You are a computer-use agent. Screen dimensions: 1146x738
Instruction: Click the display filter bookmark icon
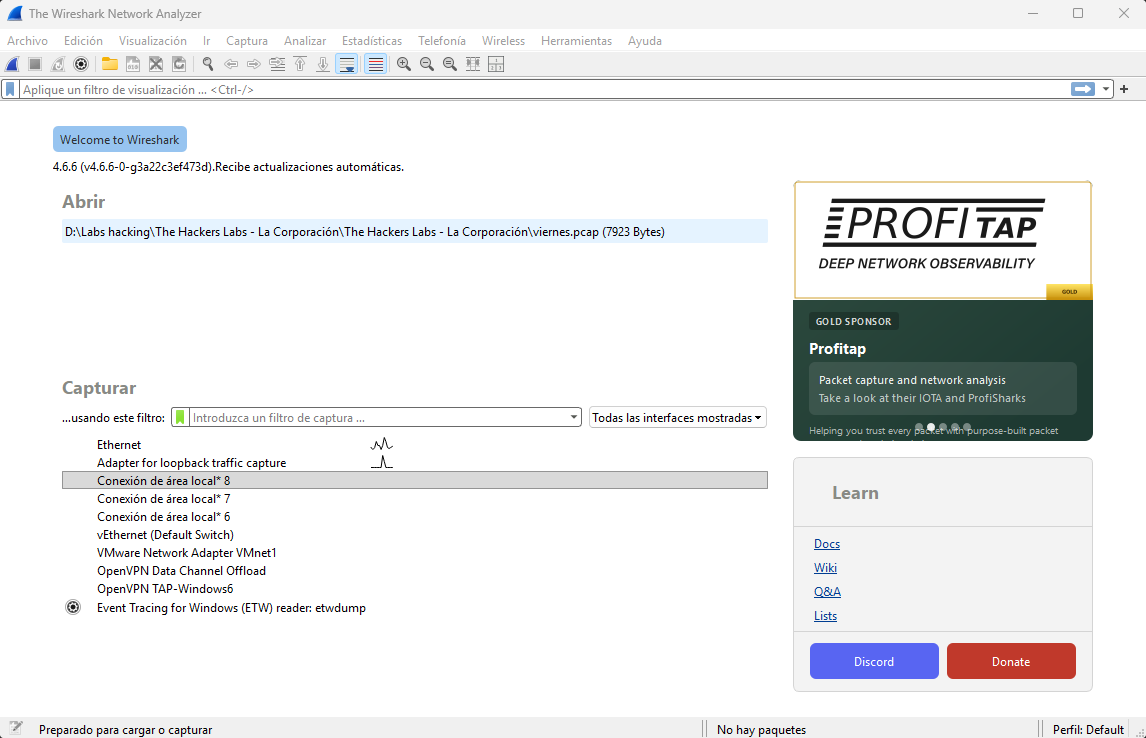(10, 89)
